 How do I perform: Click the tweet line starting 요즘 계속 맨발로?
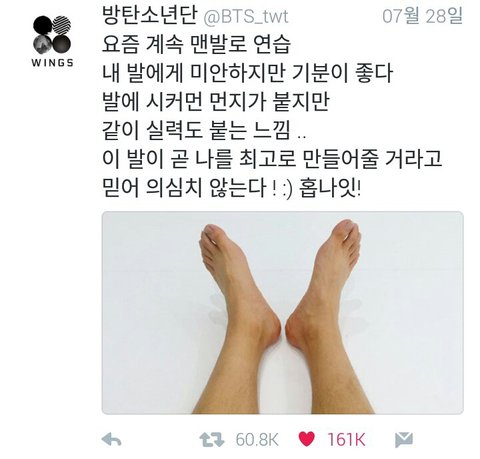(x=196, y=44)
